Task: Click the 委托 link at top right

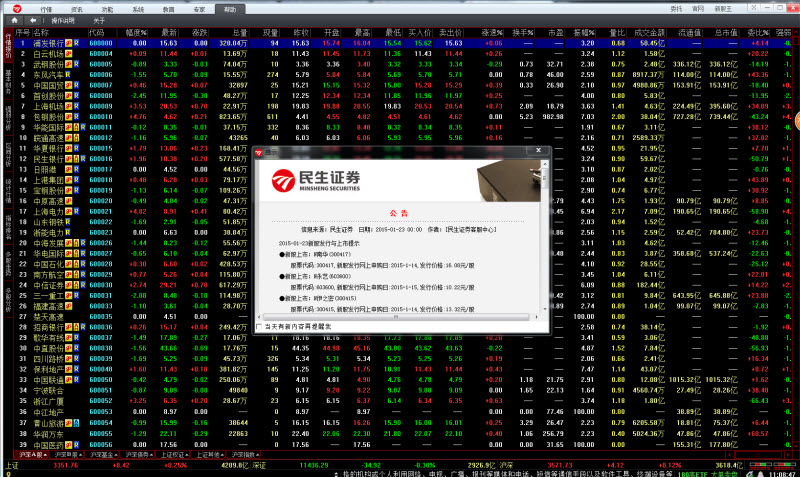Action: pyautogui.click(x=676, y=9)
